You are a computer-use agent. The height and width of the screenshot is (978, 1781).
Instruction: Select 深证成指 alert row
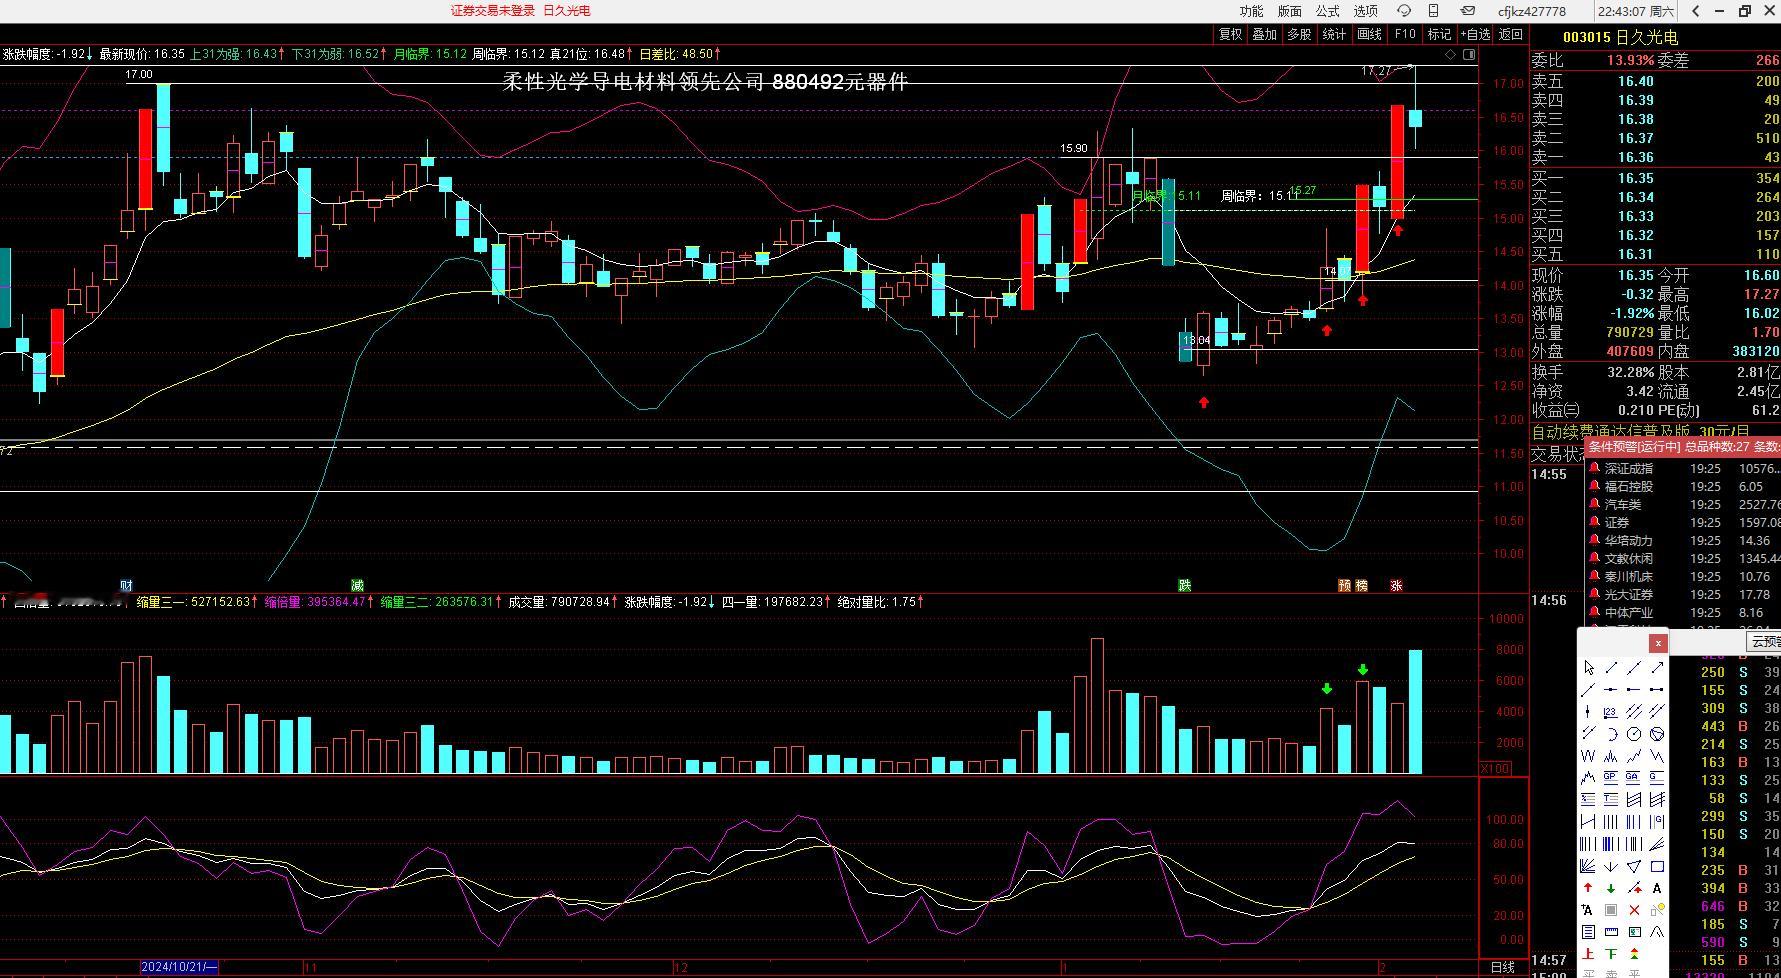click(x=1683, y=468)
